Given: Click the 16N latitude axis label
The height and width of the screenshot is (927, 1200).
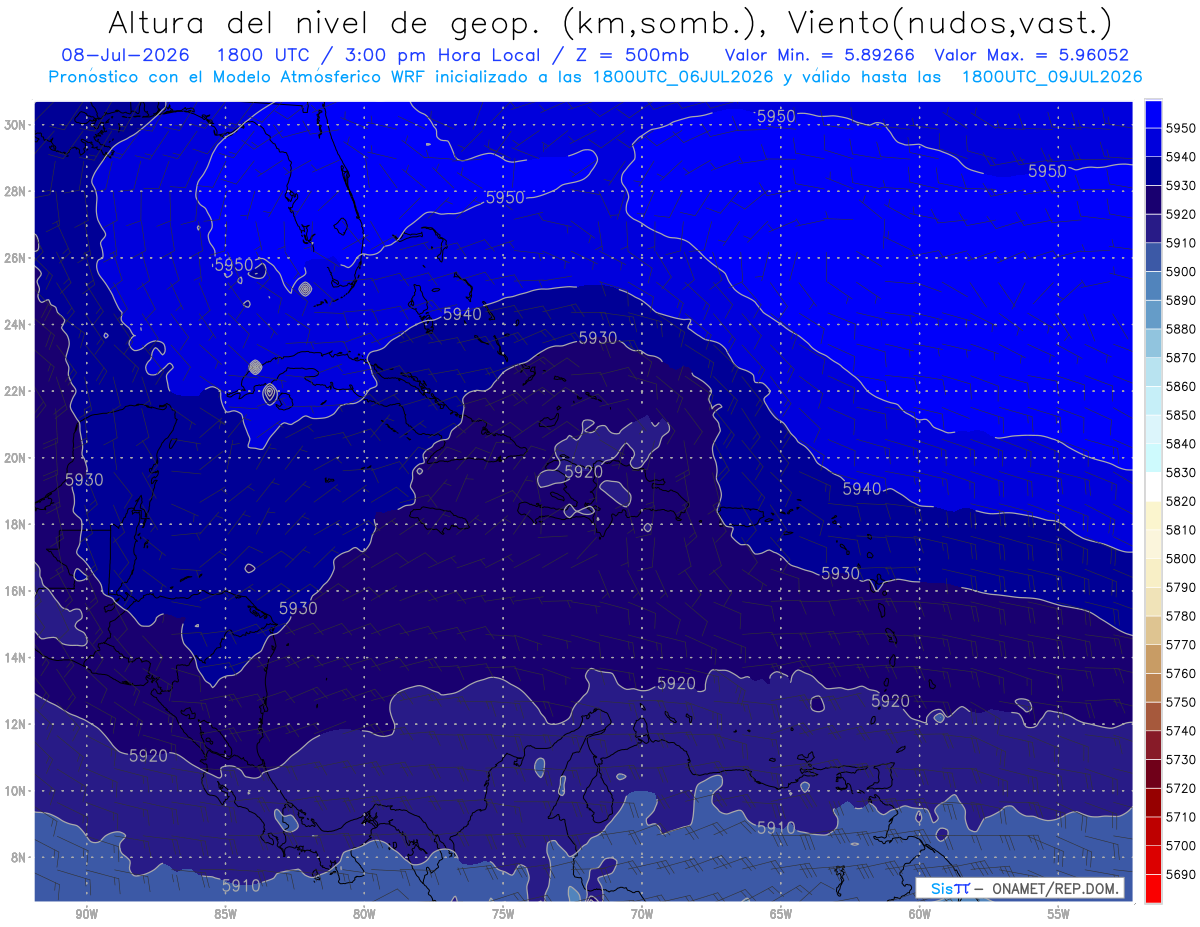Looking at the screenshot, I should [17, 591].
